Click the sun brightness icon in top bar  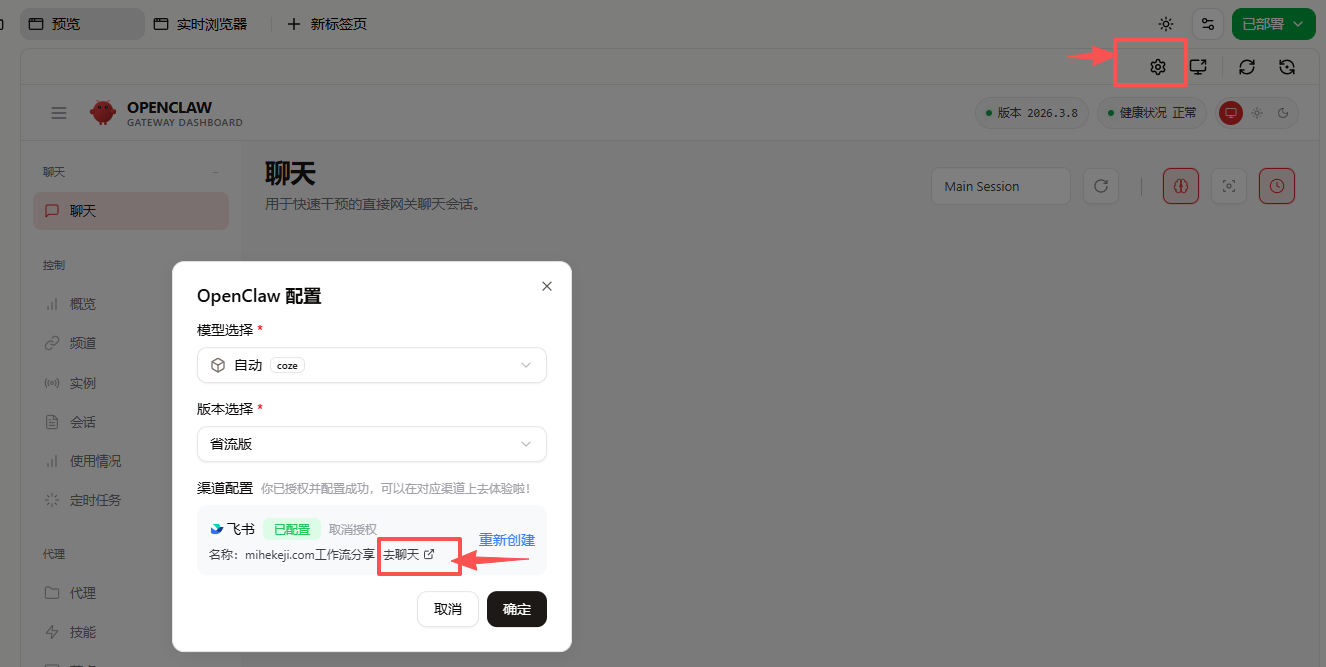pos(1166,24)
